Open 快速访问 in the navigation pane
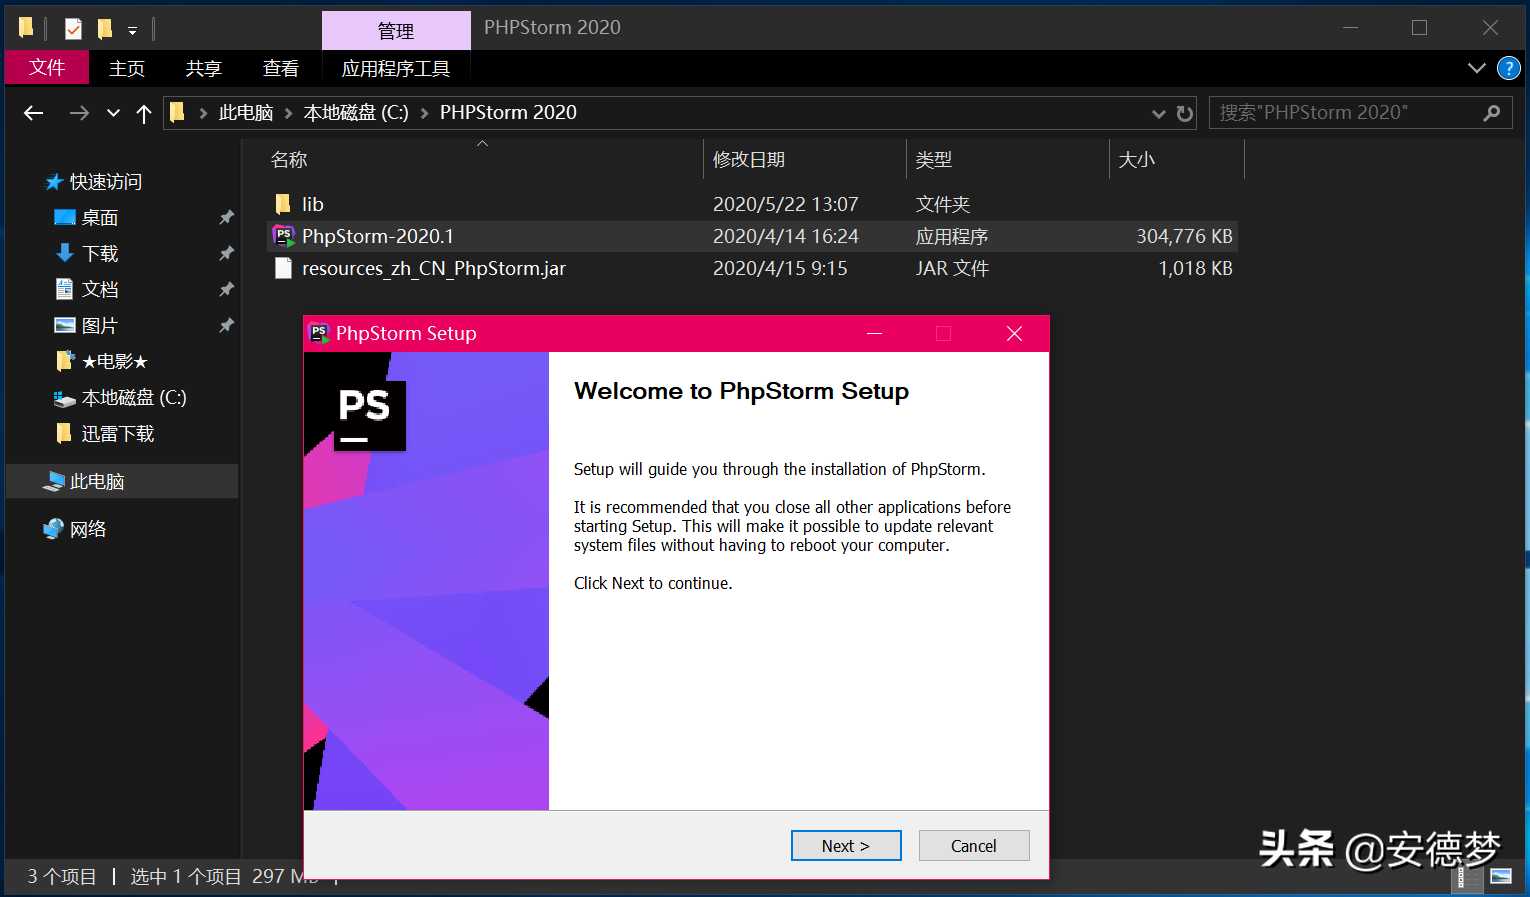This screenshot has width=1530, height=897. point(106,181)
